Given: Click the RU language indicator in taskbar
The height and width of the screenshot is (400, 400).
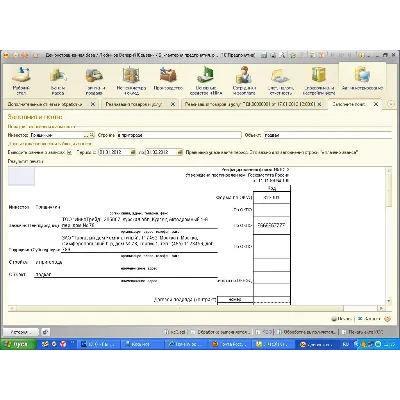Looking at the screenshot, I should click(346, 344).
